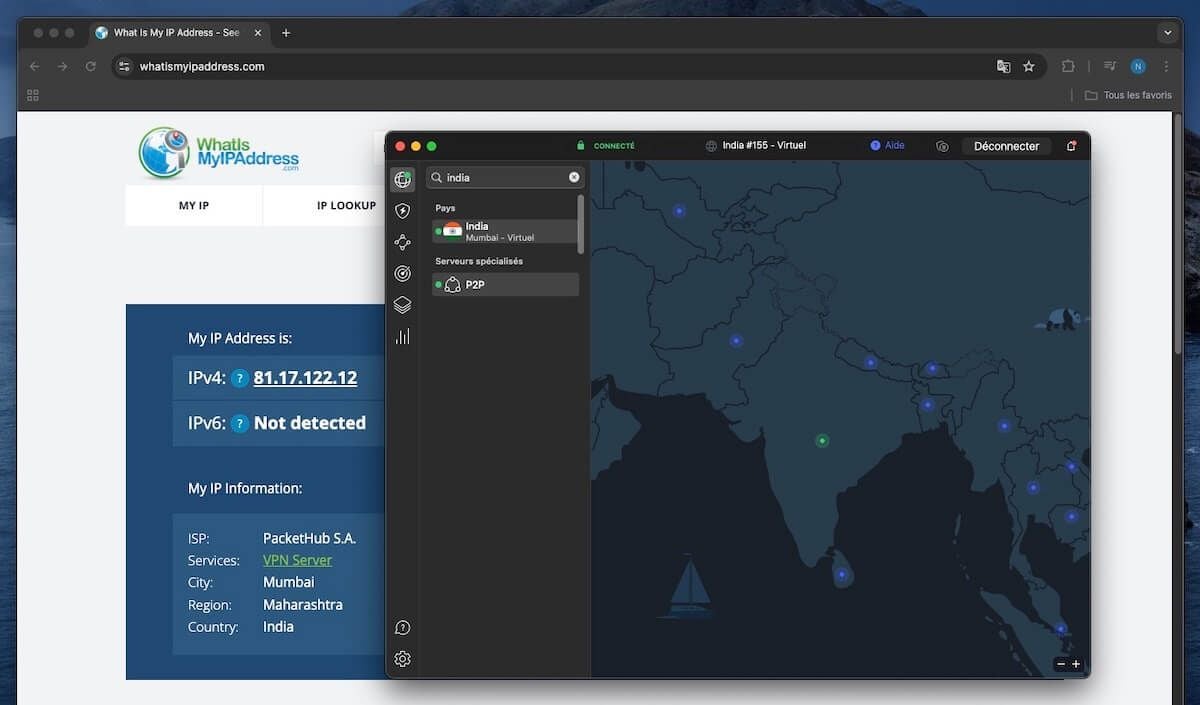This screenshot has width=1200, height=705.
Task: Click the CONNECTÉ status text
Action: click(x=614, y=146)
